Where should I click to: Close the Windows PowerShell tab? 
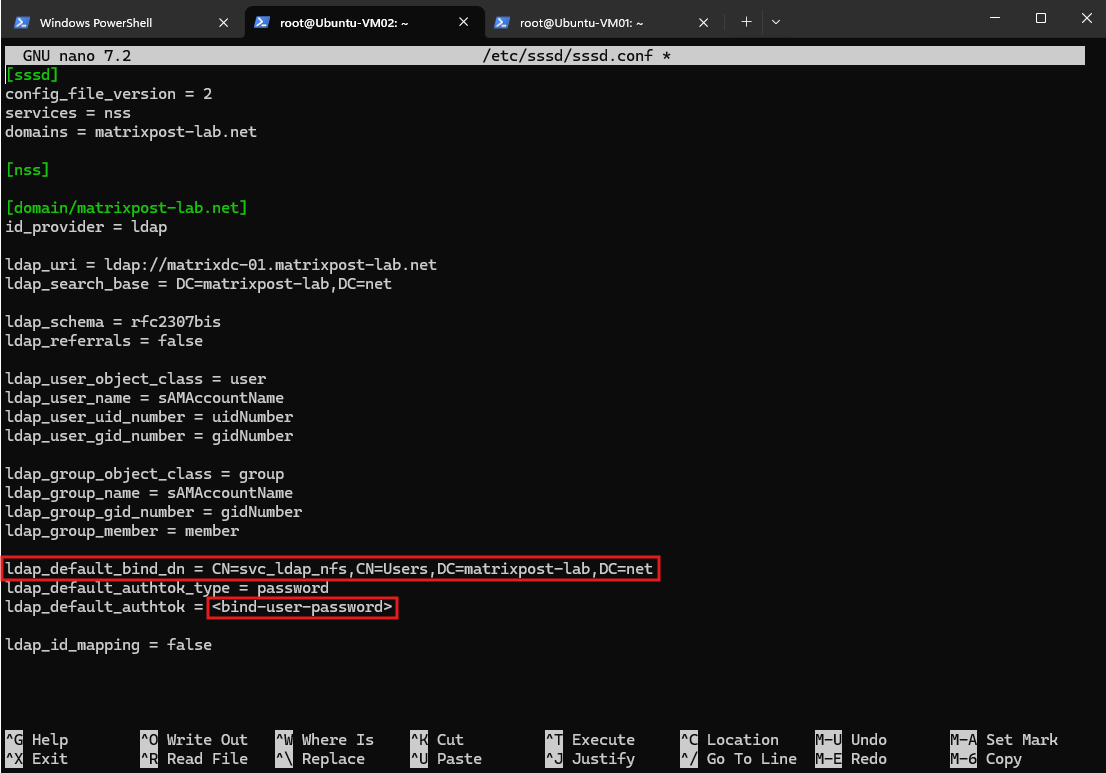pos(224,23)
